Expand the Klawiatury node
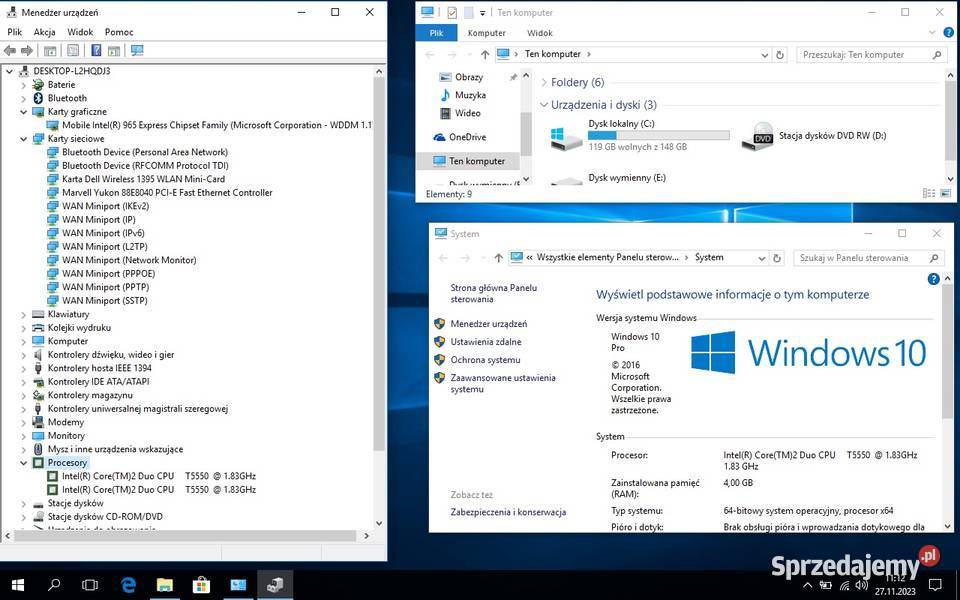The image size is (960, 600). tap(23, 315)
